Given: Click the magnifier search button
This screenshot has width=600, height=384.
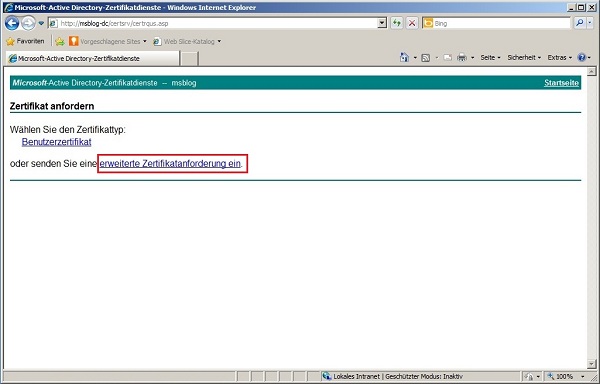Looking at the screenshot, I should tap(579, 23).
